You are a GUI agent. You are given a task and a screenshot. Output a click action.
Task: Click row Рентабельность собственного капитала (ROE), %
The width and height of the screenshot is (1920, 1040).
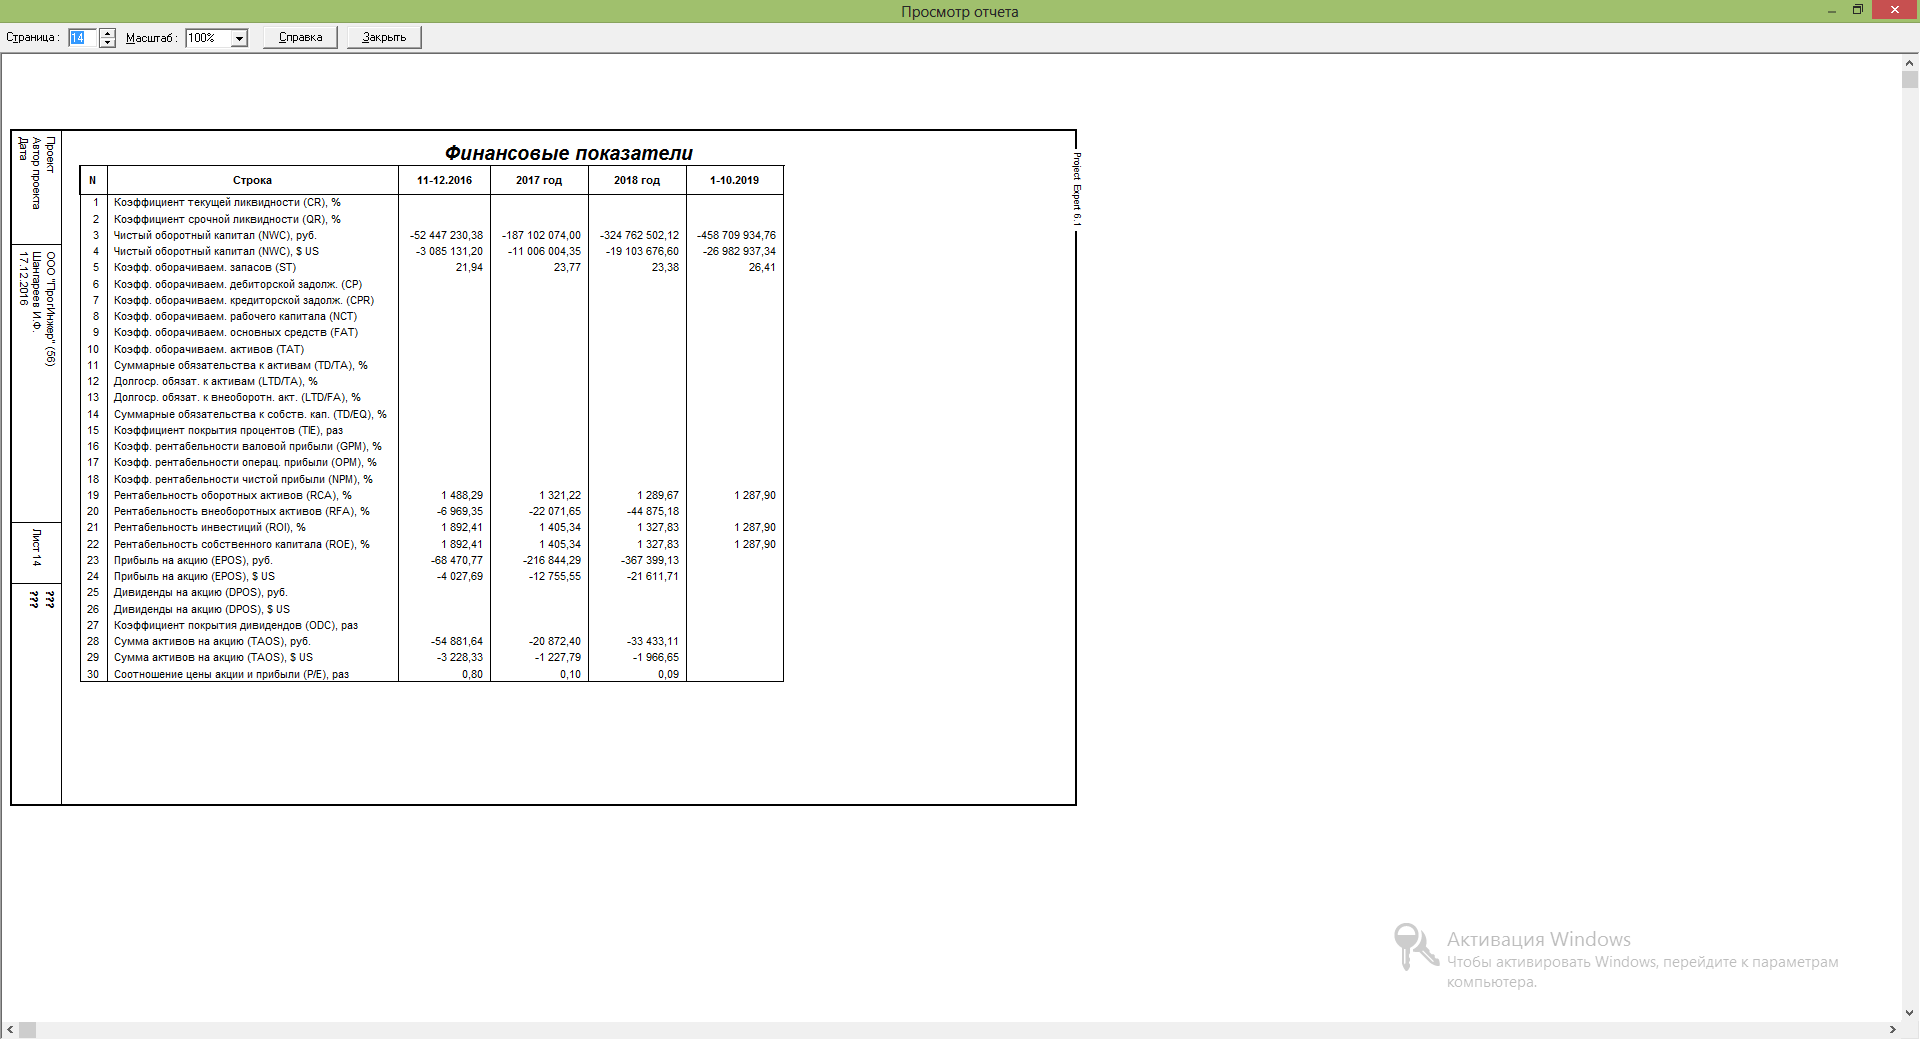431,544
